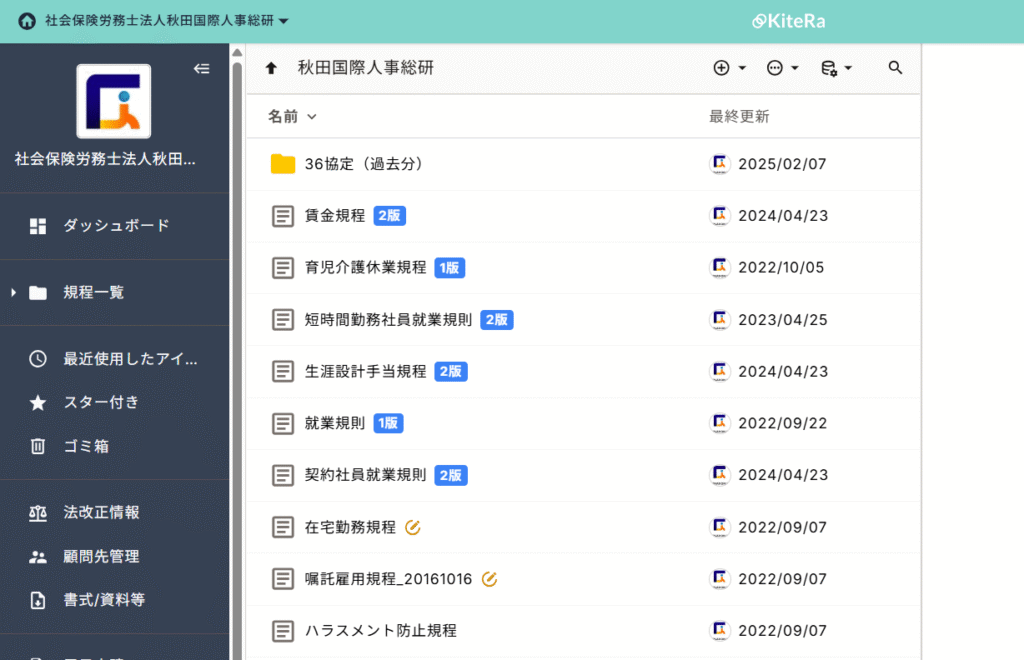Open ダッシュボード from the sidebar
The height and width of the screenshot is (660, 1024).
[116, 226]
